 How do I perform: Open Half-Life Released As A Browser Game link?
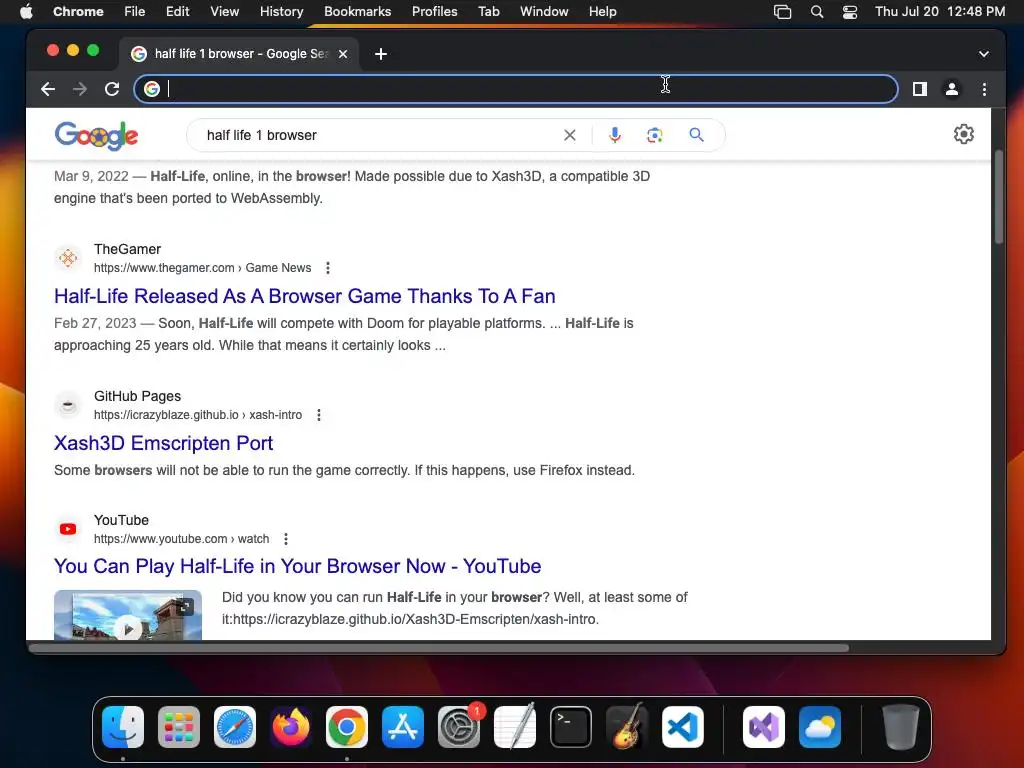(304, 296)
